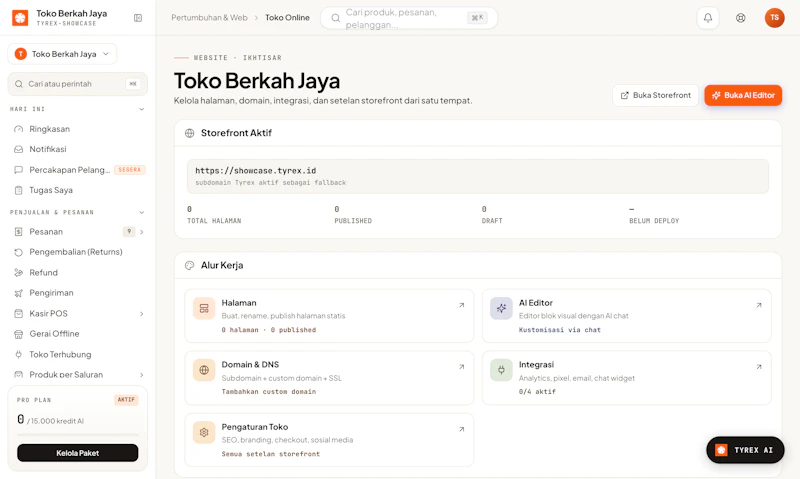Click '0/4 aktif' integrasi status
Viewport: 800px width, 479px height.
[537, 392]
